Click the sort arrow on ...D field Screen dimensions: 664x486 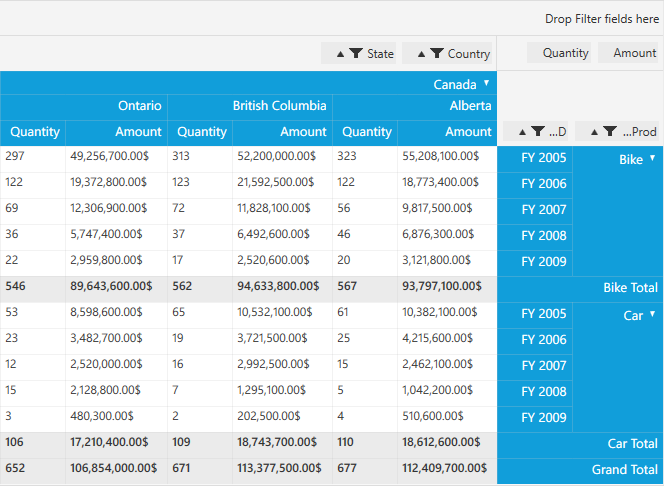522,132
